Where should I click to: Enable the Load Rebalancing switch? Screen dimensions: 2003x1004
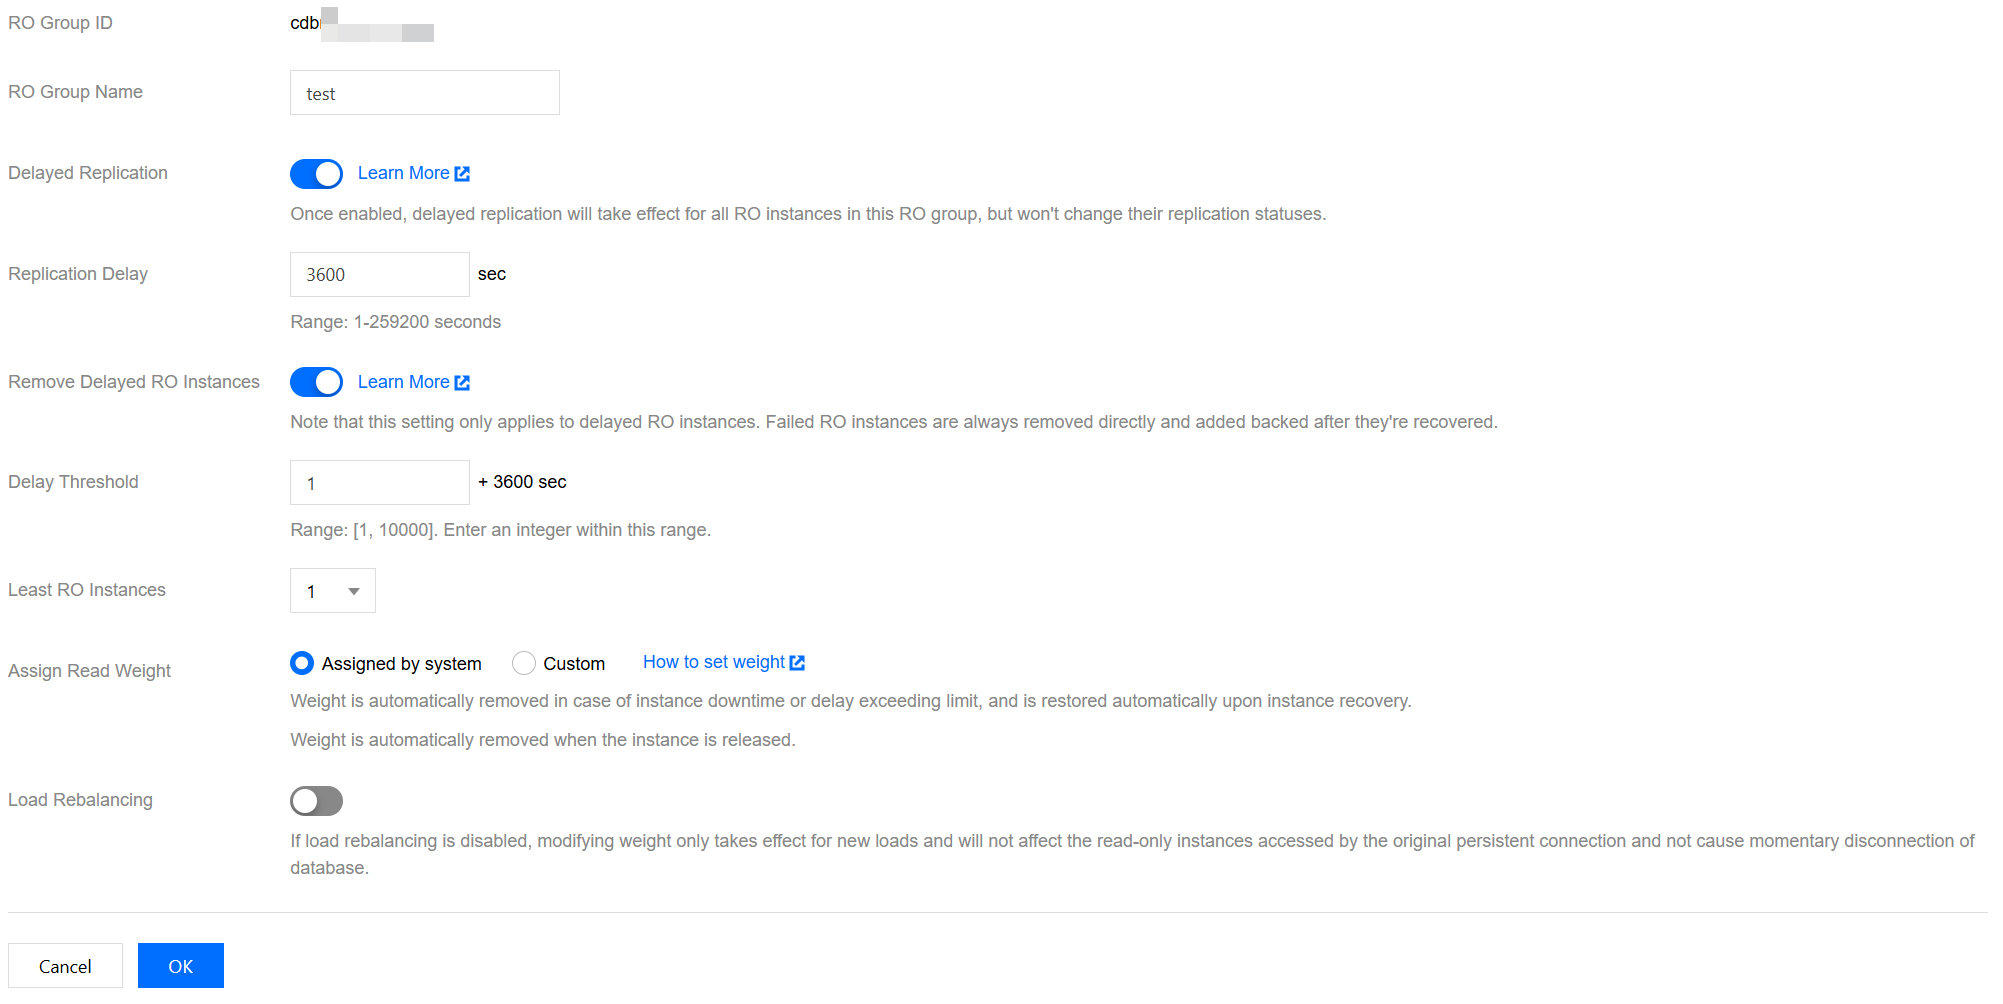click(x=316, y=801)
